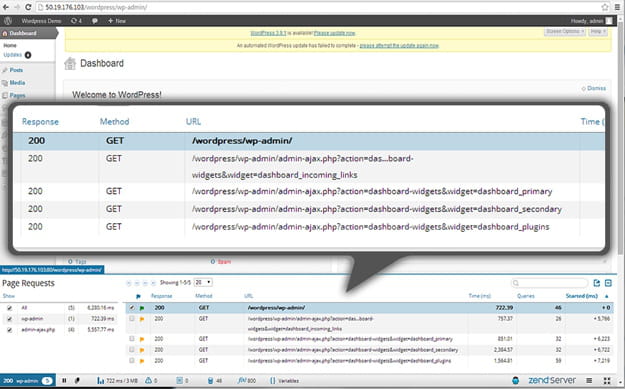Open the Howdy, admin account menu
Viewport: 625px width, 389px height.
pos(592,21)
